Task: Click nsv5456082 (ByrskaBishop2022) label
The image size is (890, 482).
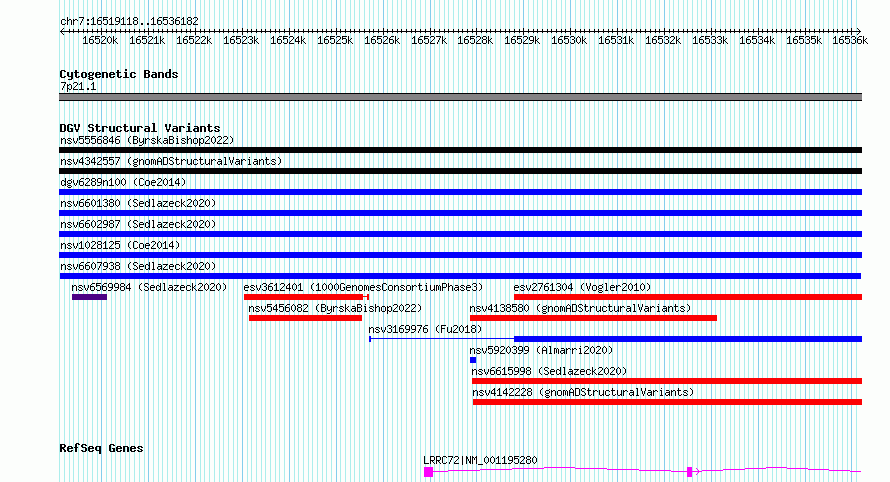Action: point(335,308)
